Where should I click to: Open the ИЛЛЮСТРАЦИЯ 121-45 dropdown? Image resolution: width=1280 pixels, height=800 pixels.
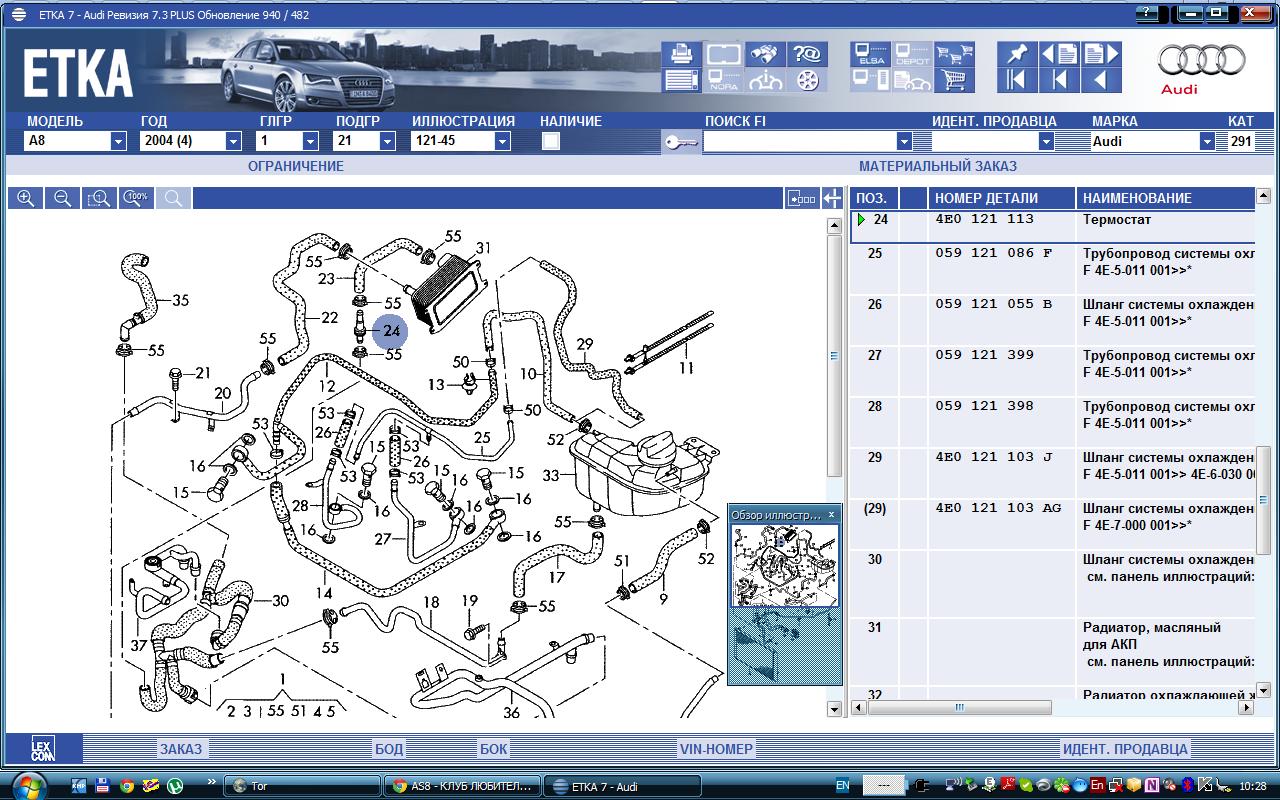click(502, 142)
